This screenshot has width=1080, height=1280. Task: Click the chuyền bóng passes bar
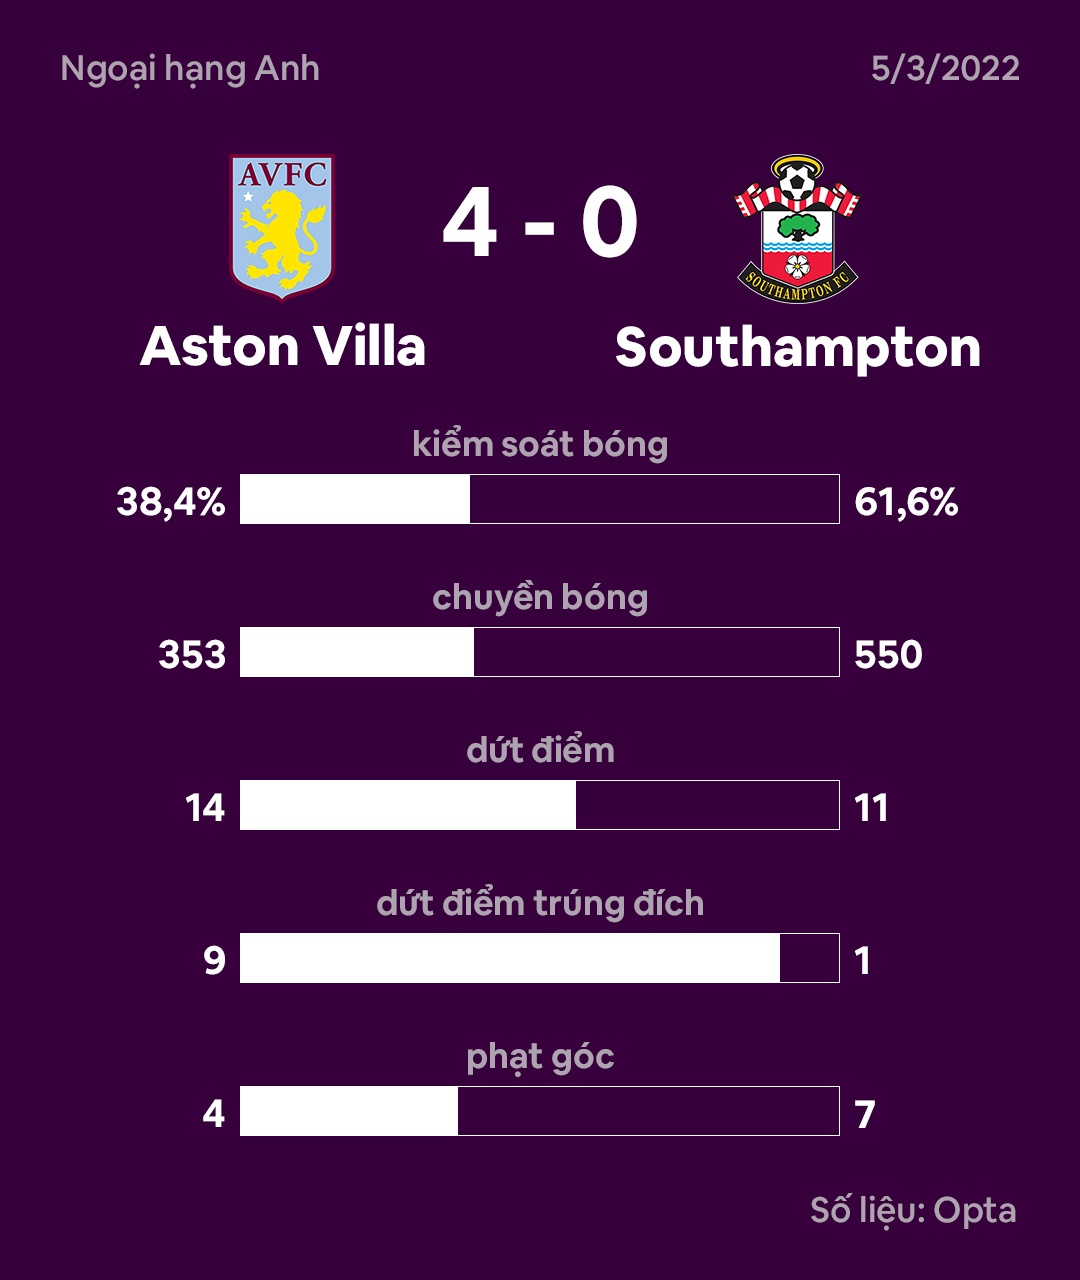(539, 652)
